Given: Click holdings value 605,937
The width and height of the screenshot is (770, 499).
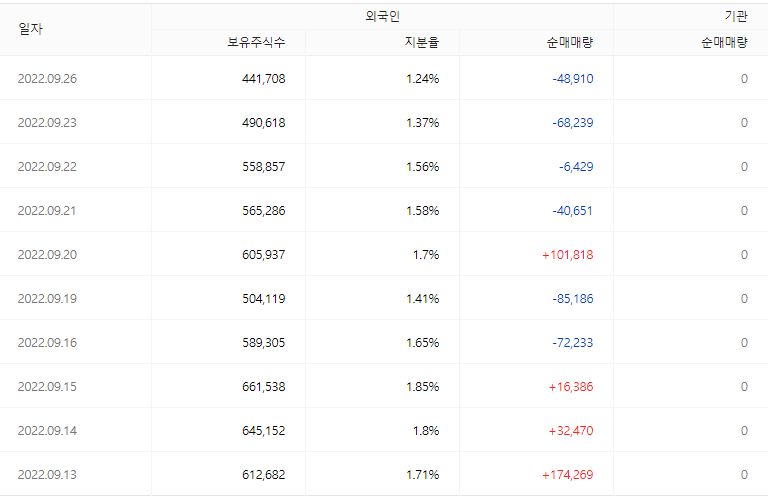Looking at the screenshot, I should 264,254.
